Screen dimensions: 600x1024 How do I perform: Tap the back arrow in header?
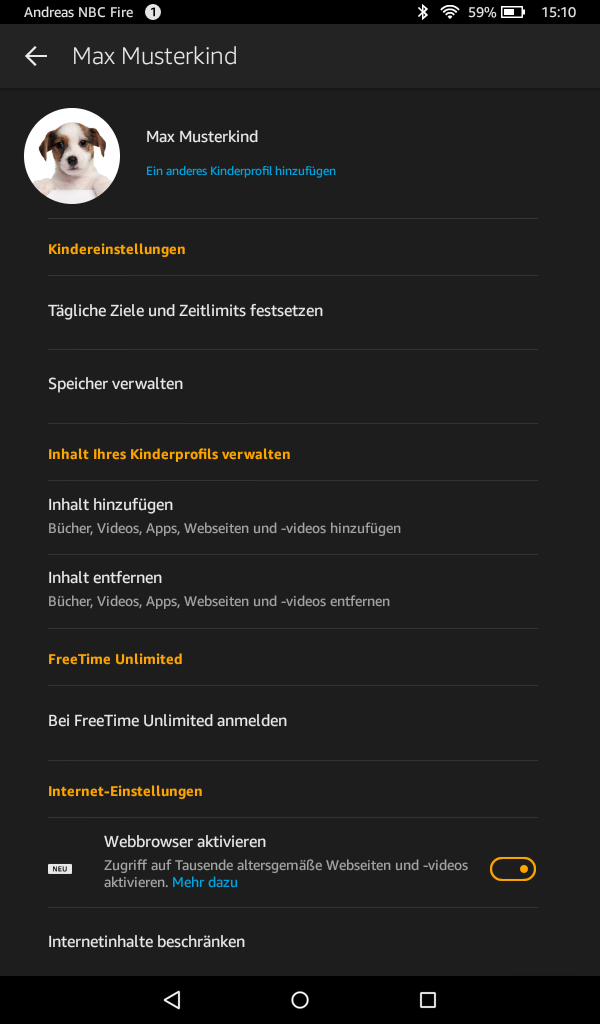point(36,56)
